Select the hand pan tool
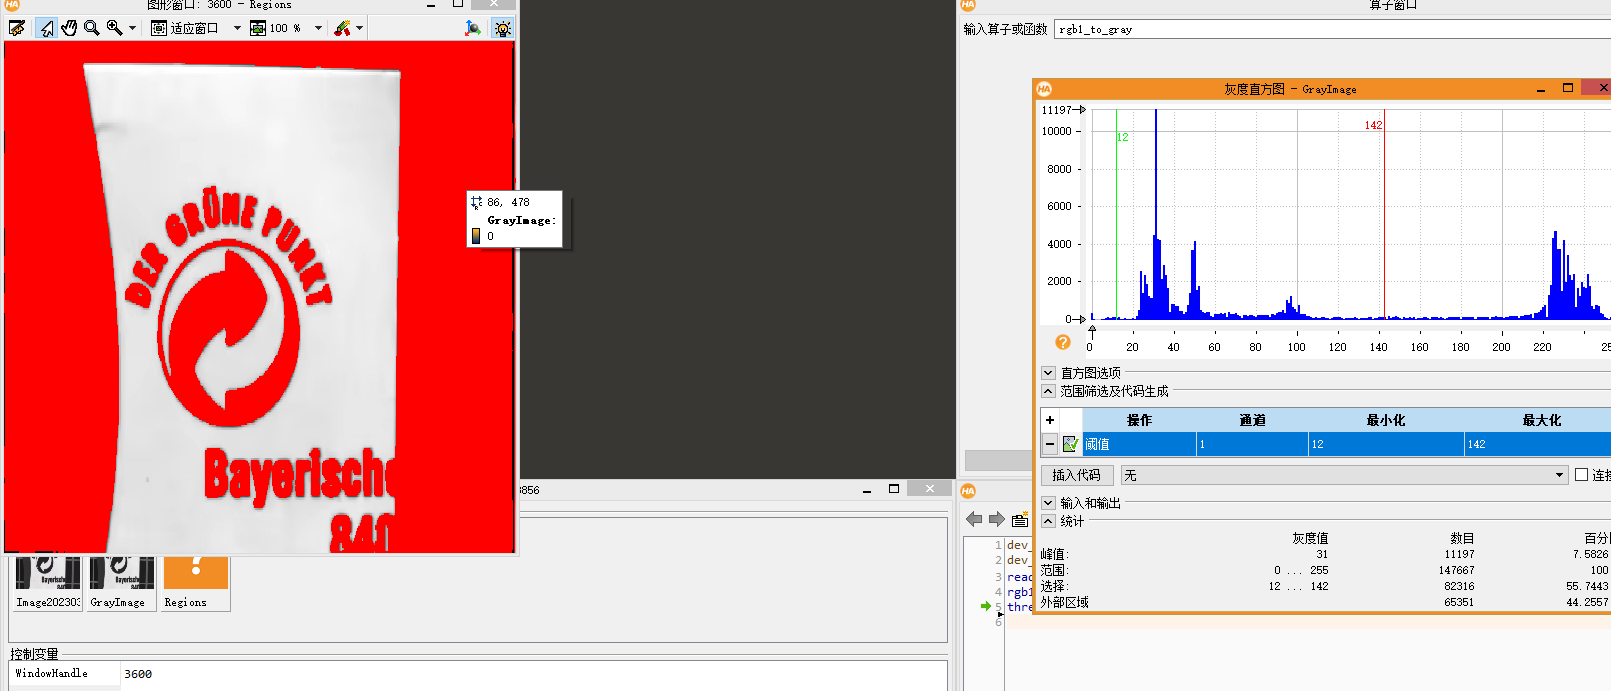The width and height of the screenshot is (1611, 691). click(x=69, y=28)
